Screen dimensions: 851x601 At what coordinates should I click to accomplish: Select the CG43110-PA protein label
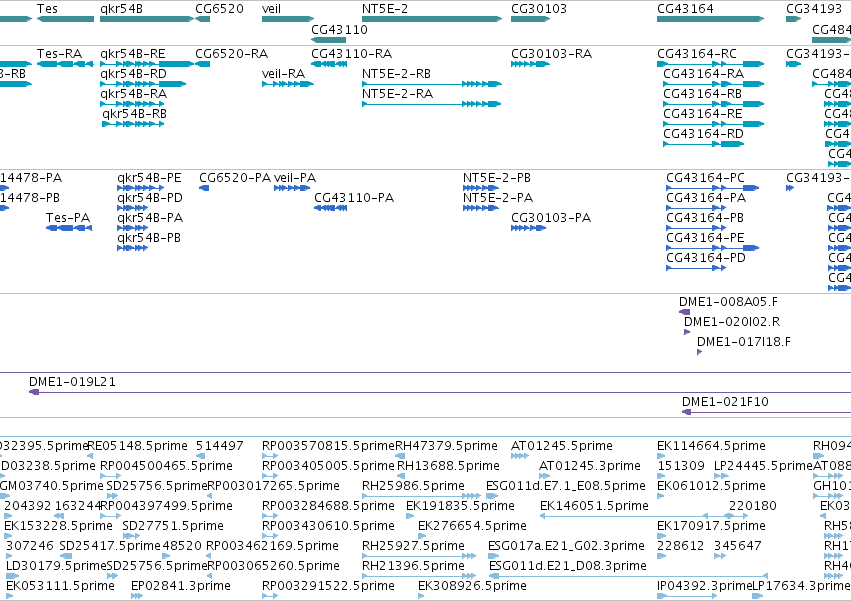354,198
